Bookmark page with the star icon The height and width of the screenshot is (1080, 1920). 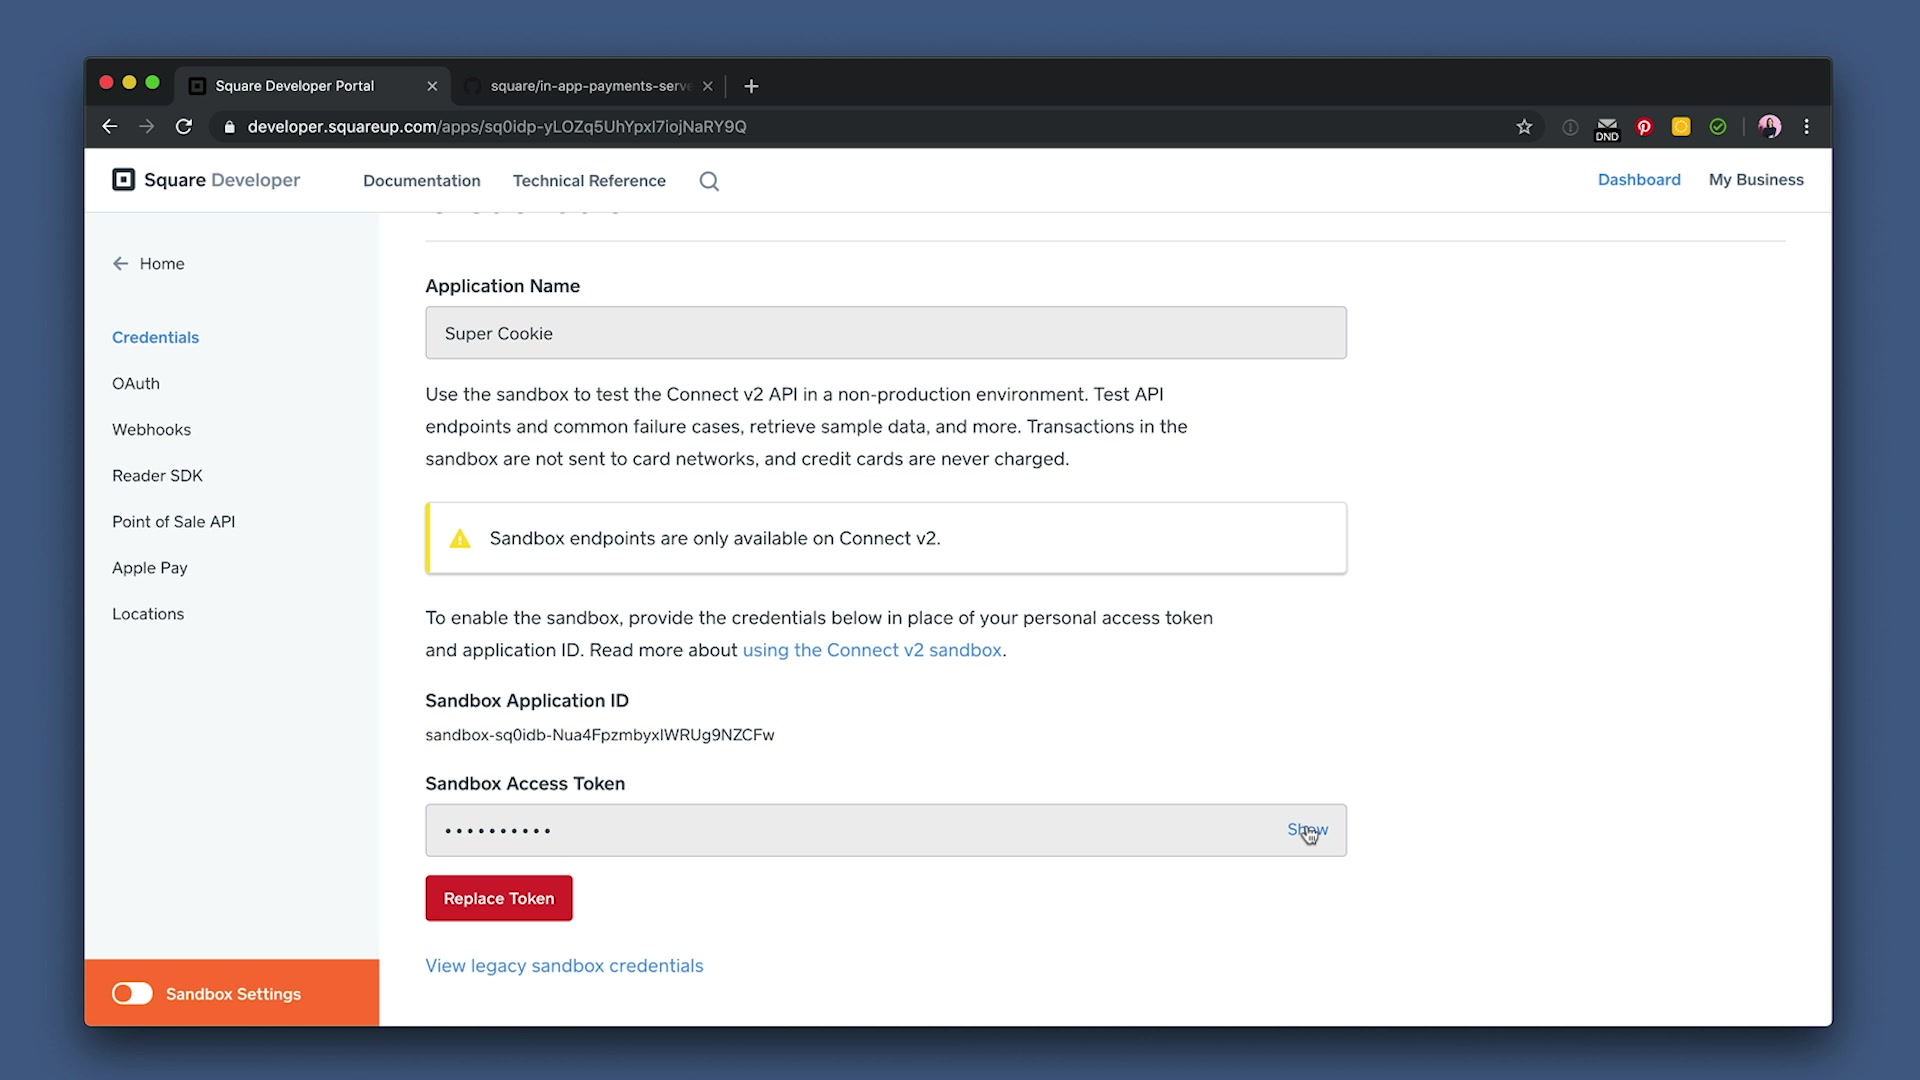[x=1524, y=127]
